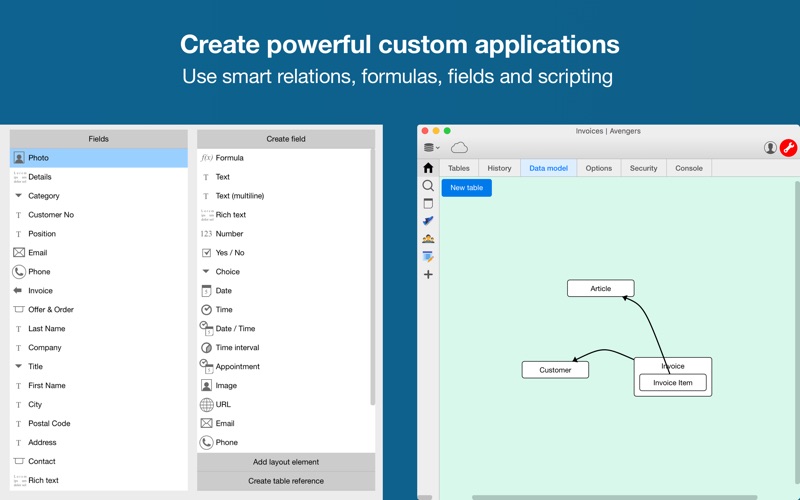Select the Choice dropdown field type
This screenshot has width=800, height=500.
tap(227, 272)
